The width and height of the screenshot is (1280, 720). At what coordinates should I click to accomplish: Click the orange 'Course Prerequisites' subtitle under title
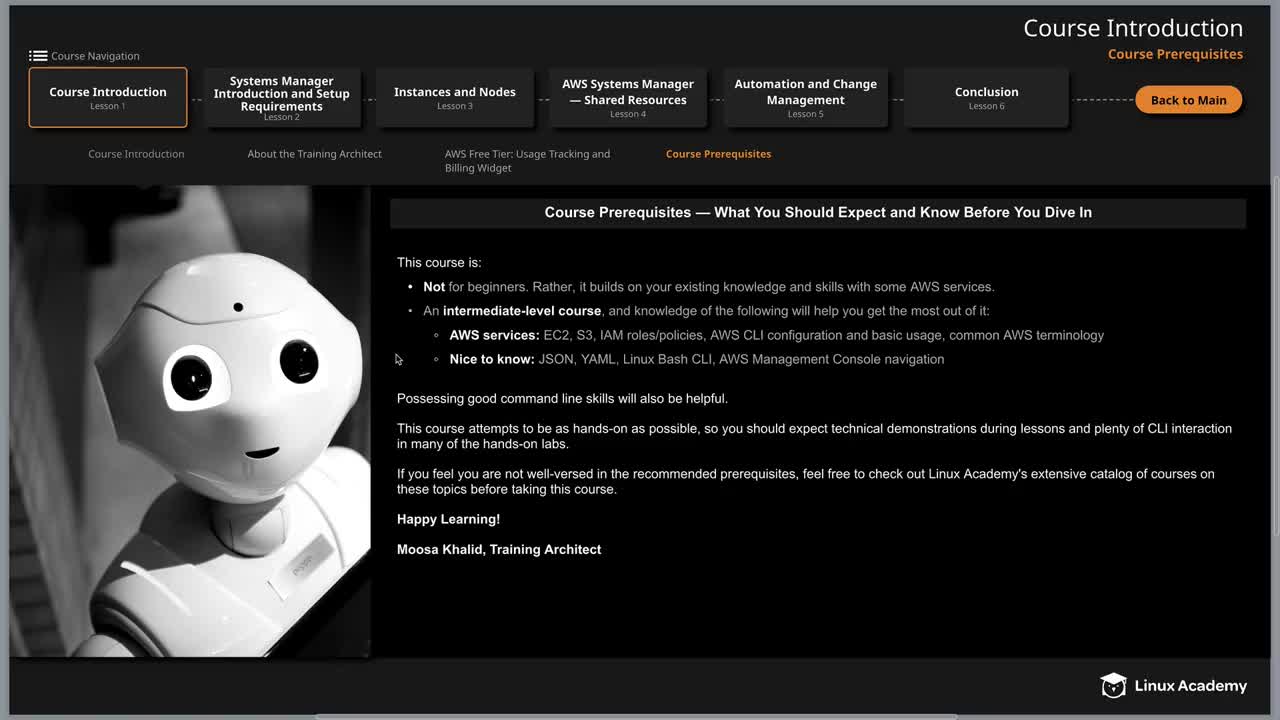[1175, 54]
